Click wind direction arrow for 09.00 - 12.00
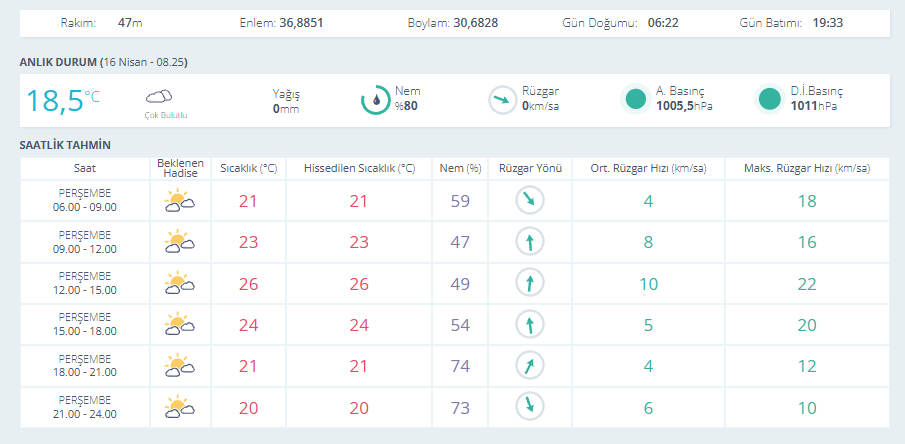The image size is (905, 444). click(529, 242)
